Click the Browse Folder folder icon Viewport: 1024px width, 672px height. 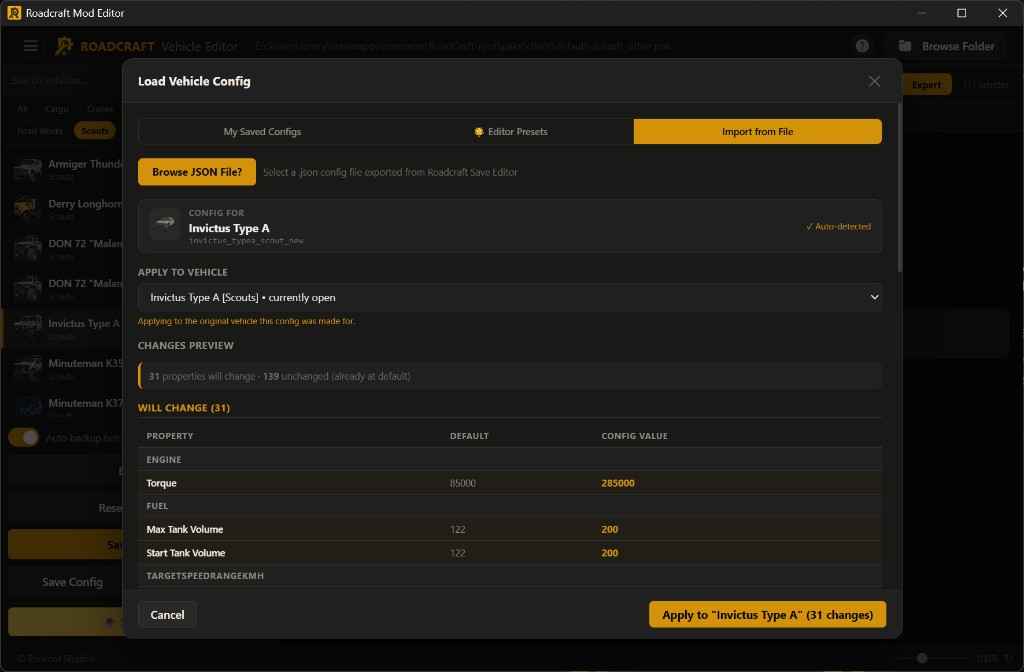[905, 46]
